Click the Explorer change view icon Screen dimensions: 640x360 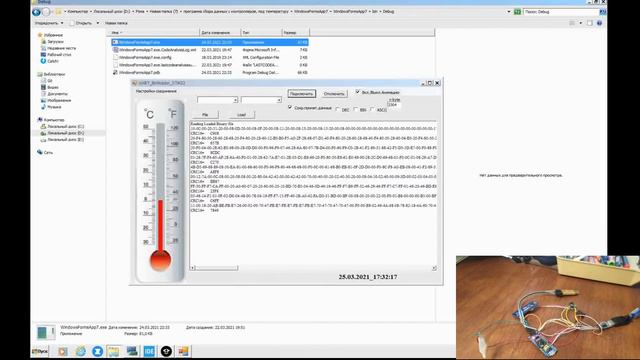click(572, 23)
